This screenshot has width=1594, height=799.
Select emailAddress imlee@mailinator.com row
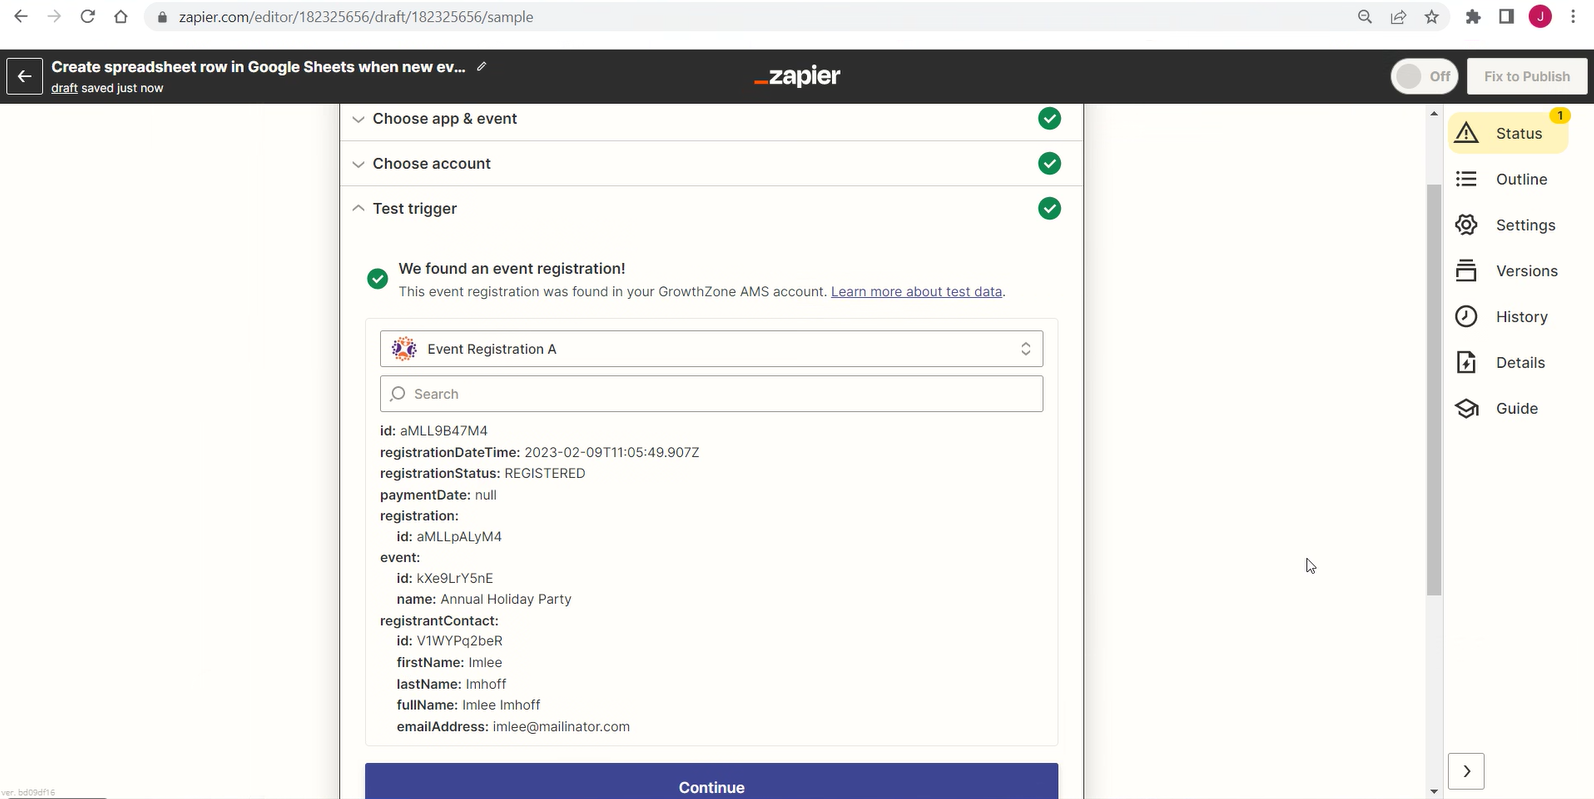pos(513,727)
